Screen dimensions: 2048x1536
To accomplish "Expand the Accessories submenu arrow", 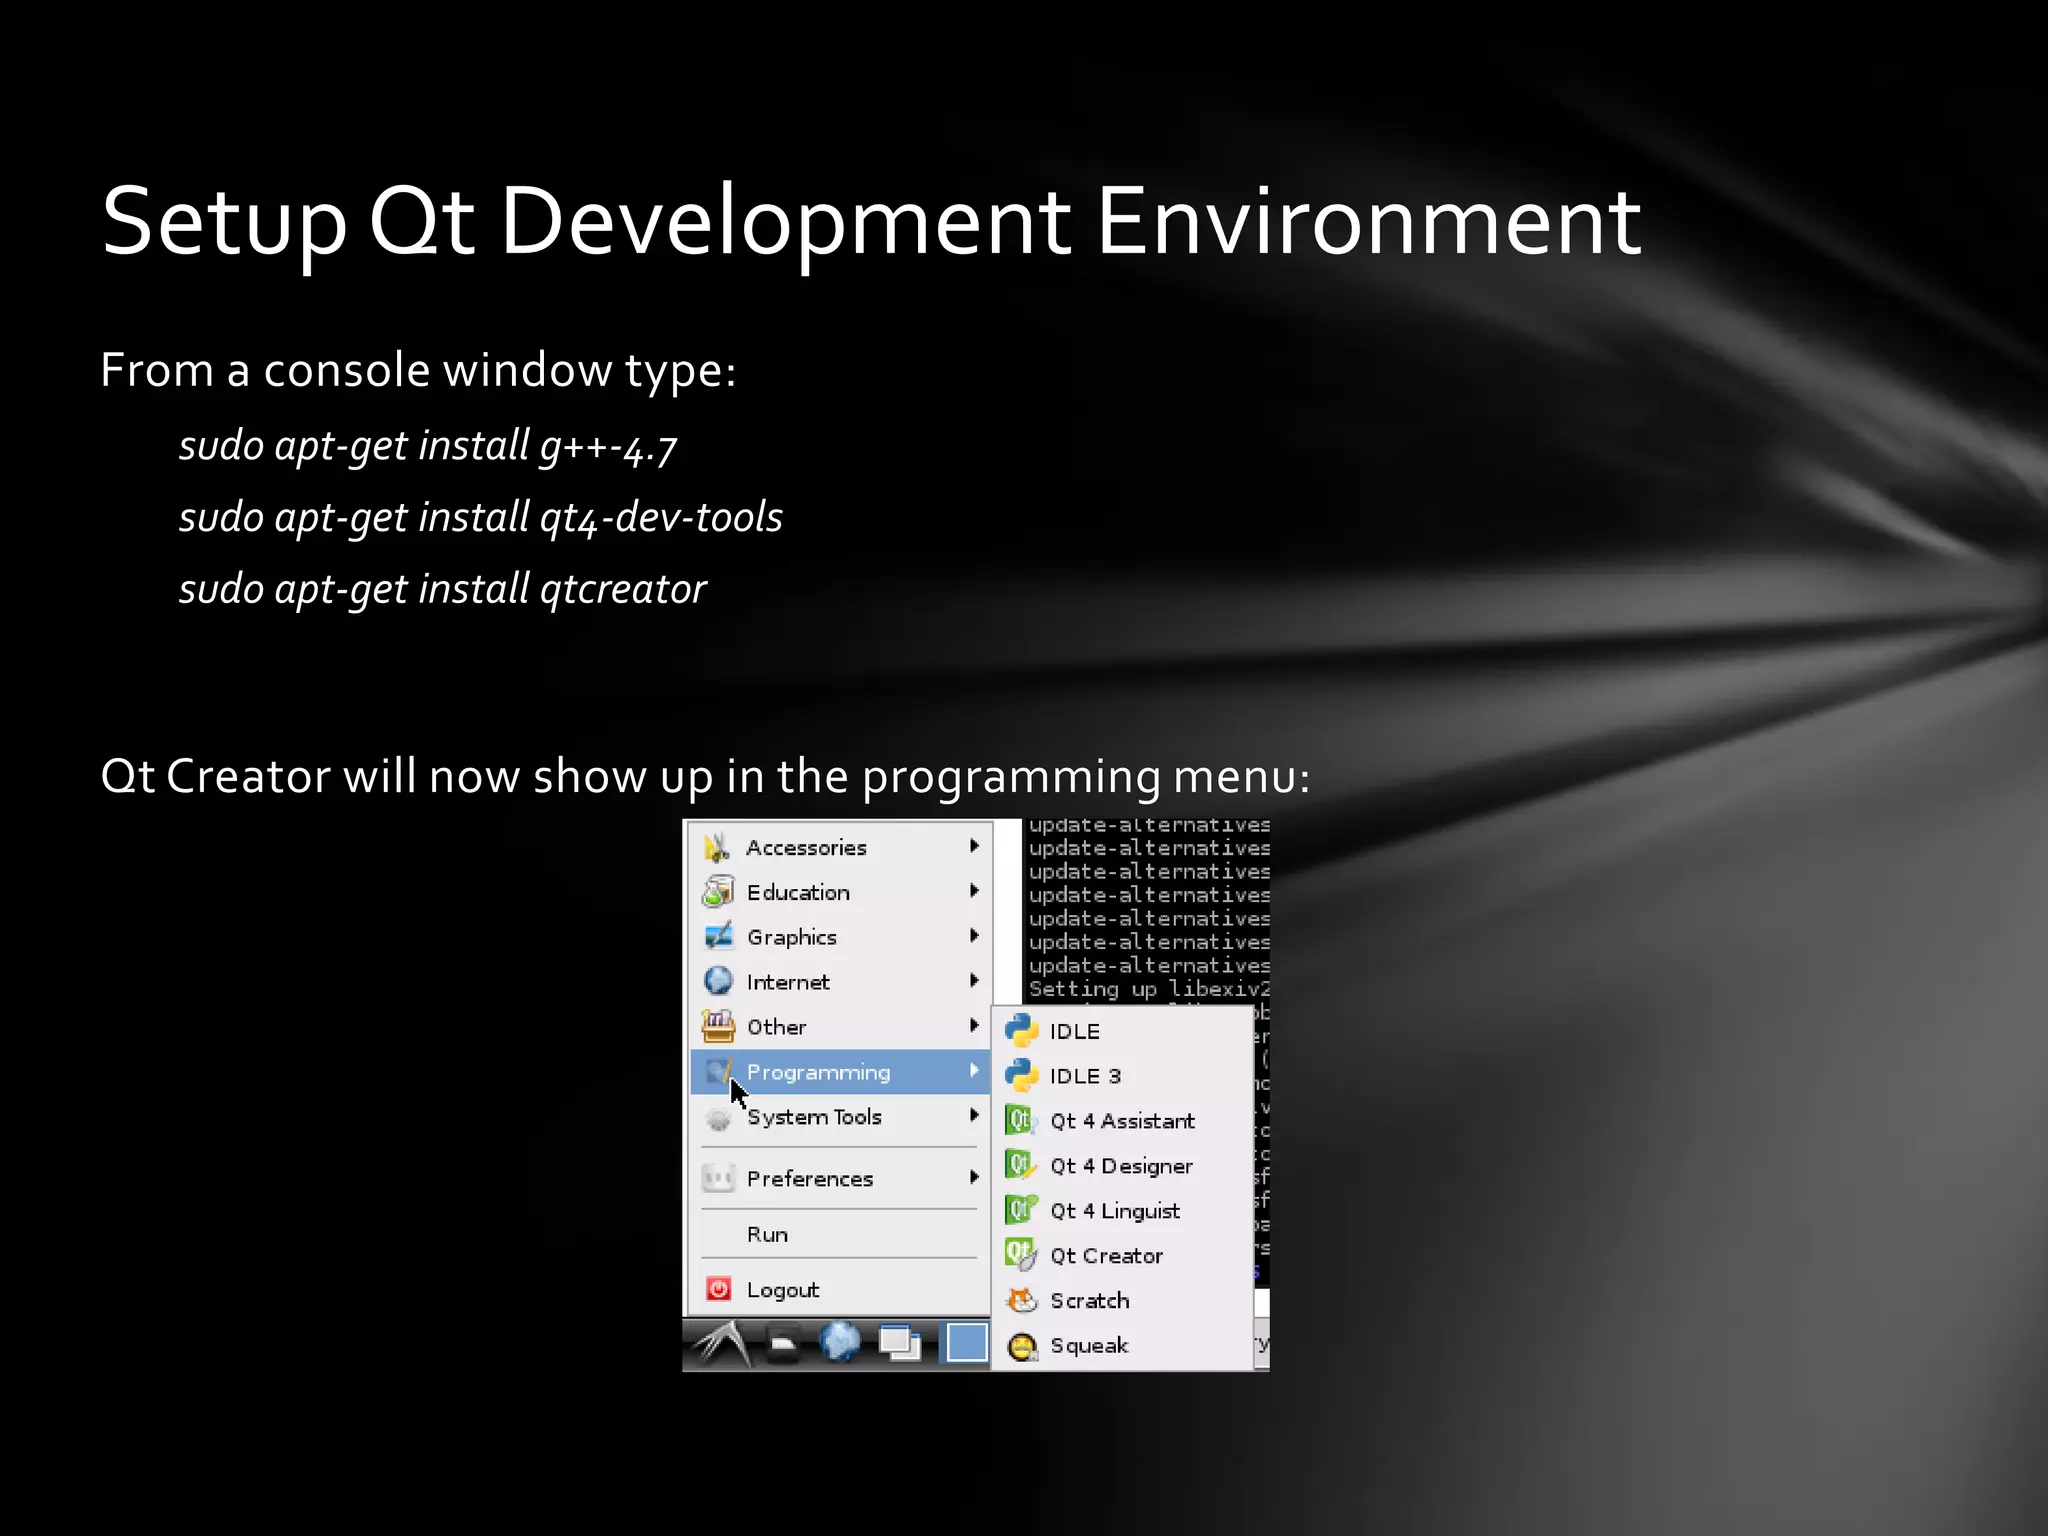I will point(974,846).
